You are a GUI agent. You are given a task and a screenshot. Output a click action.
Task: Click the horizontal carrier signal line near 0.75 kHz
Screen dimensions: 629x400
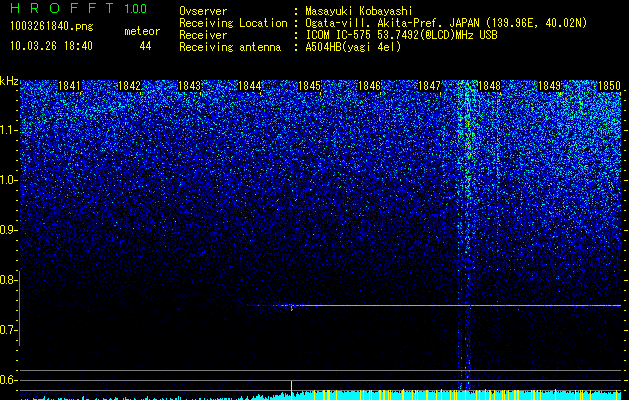coord(434,305)
